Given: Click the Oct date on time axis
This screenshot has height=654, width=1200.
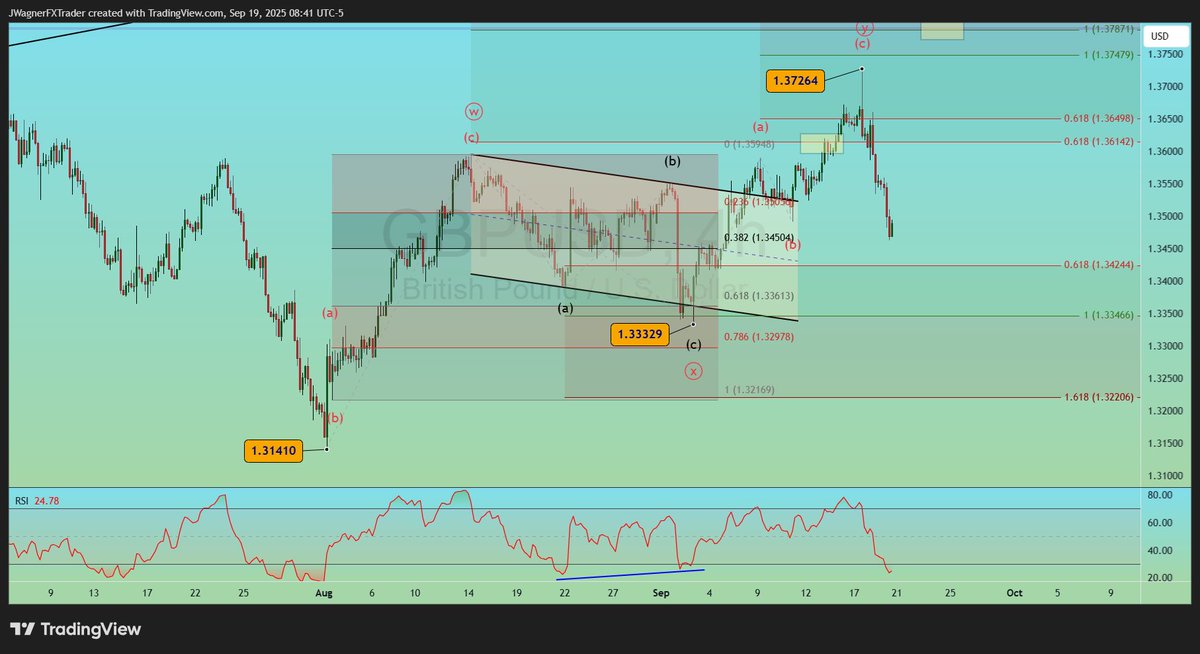Looking at the screenshot, I should pos(1012,593).
